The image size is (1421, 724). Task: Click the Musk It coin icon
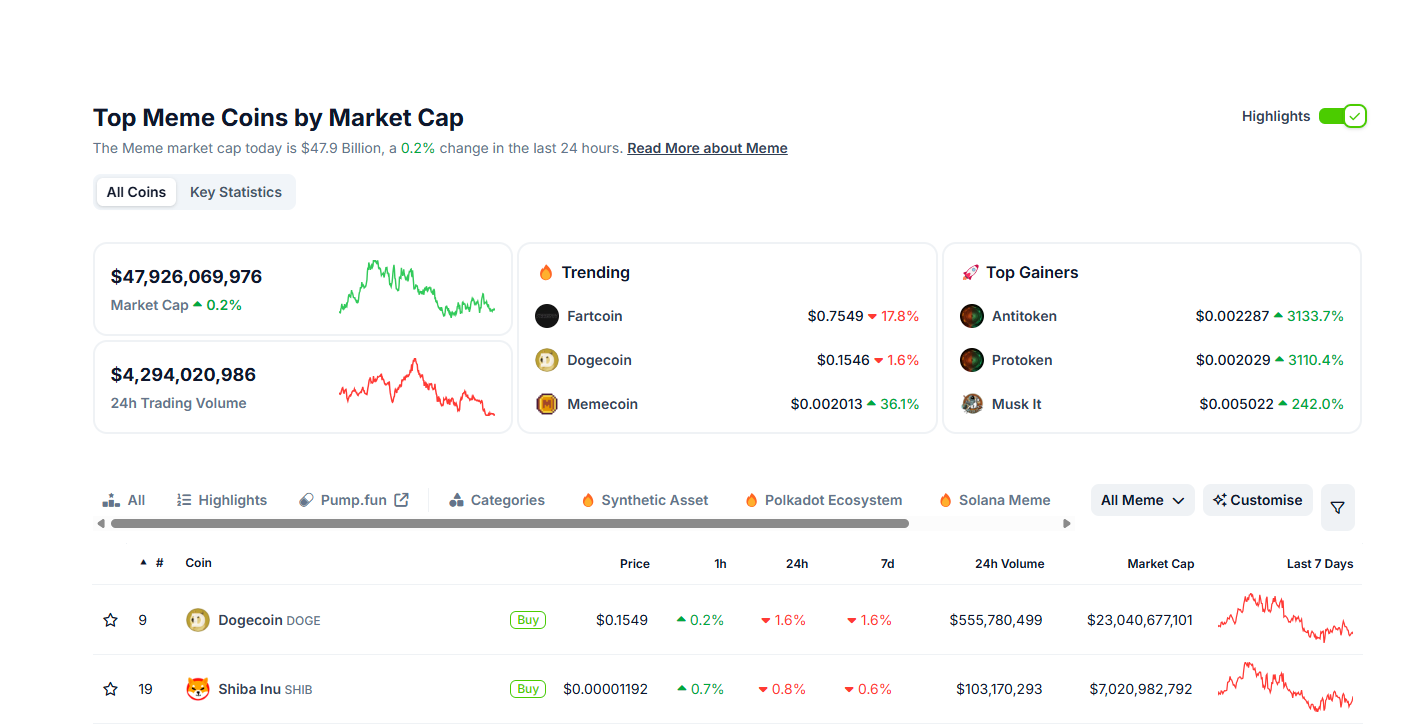coord(971,404)
